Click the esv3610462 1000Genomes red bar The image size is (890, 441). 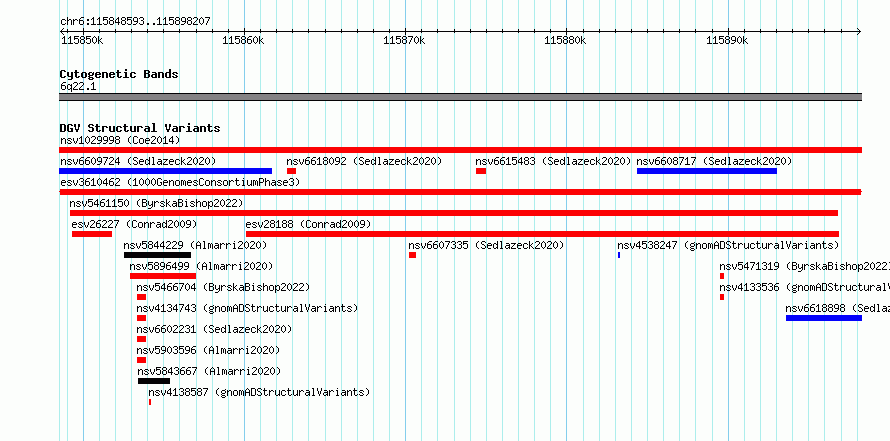tap(460, 192)
